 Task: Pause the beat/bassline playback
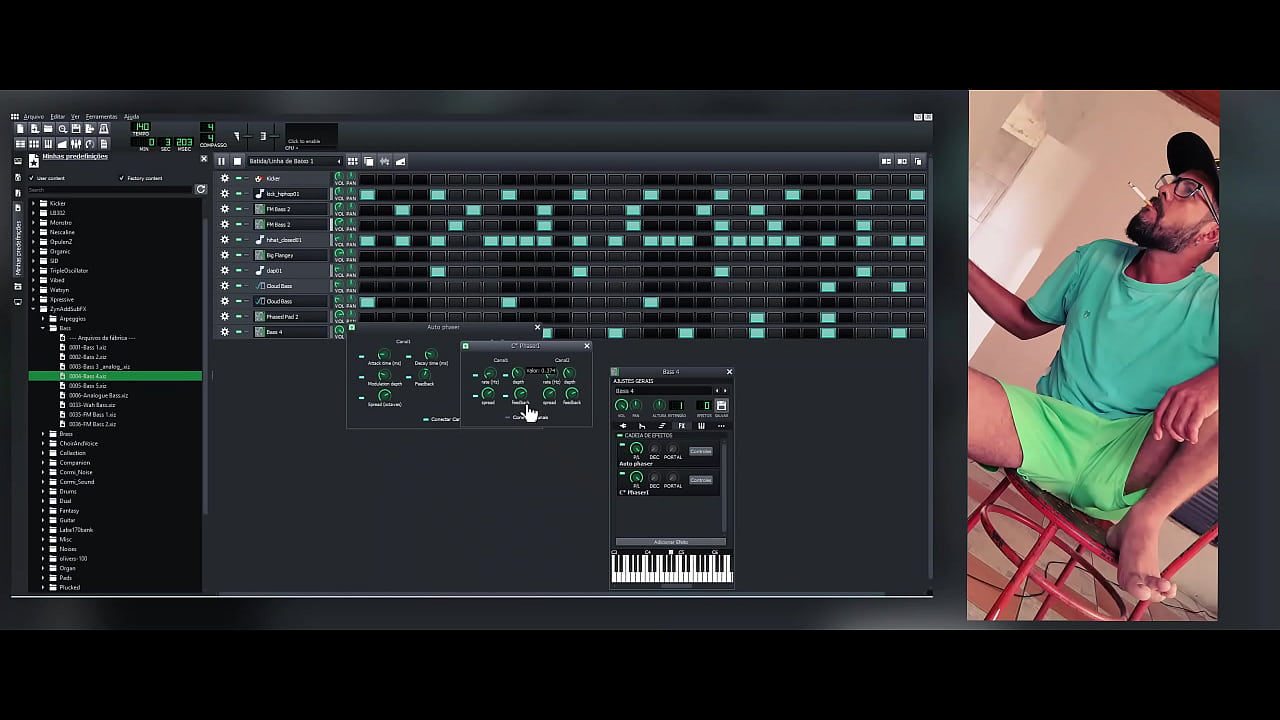click(x=222, y=161)
